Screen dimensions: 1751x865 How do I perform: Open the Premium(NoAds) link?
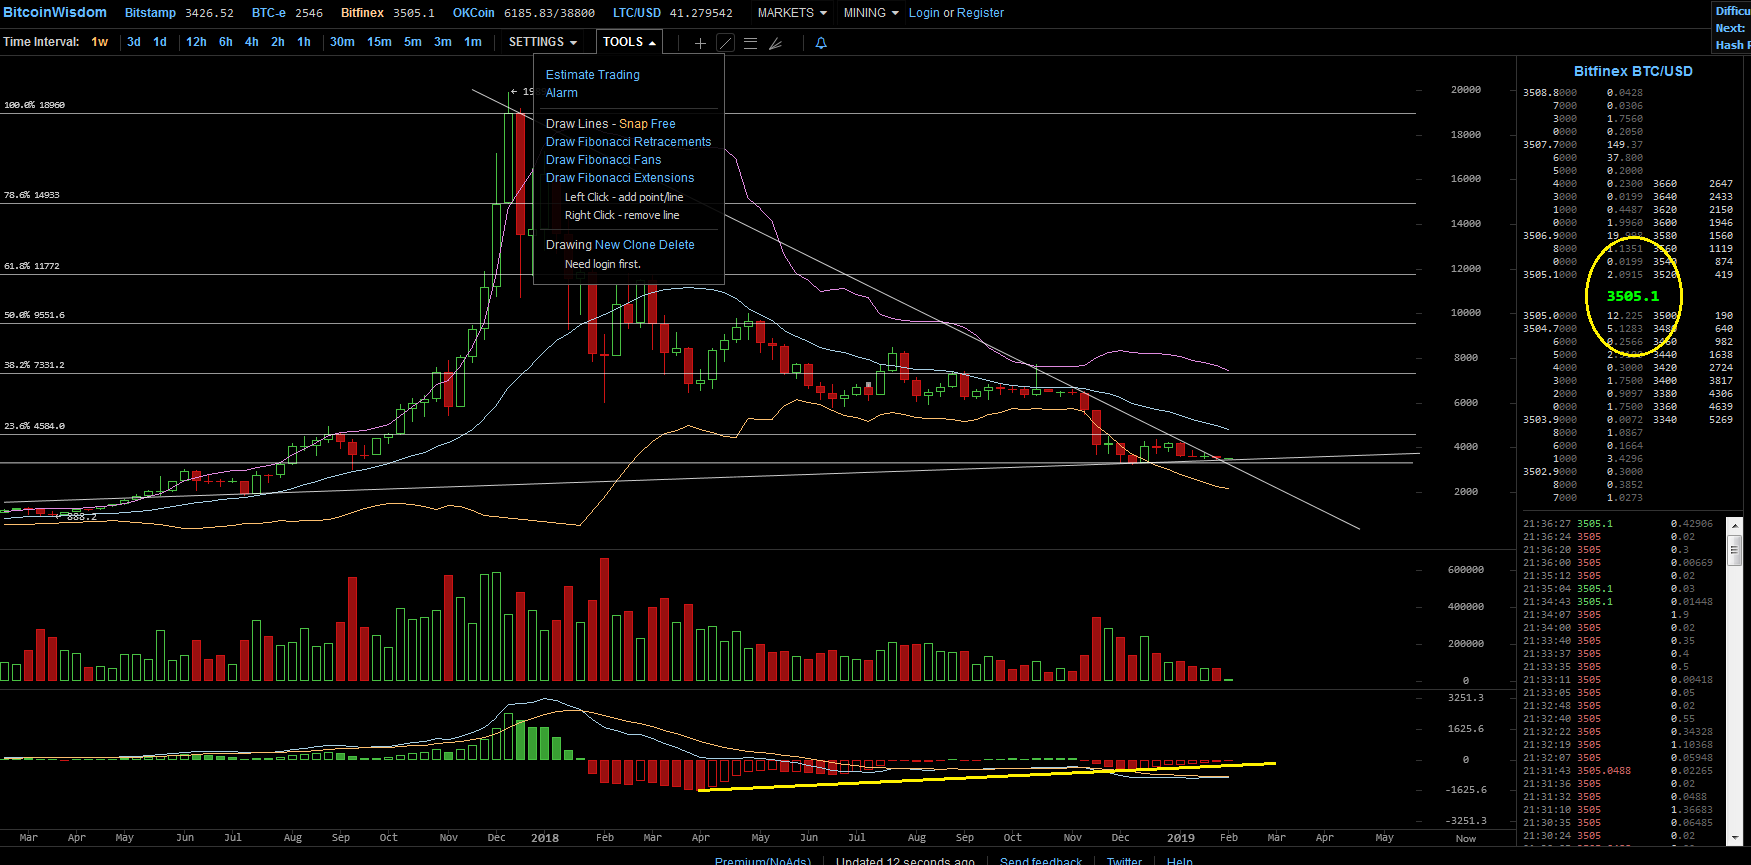click(x=763, y=861)
